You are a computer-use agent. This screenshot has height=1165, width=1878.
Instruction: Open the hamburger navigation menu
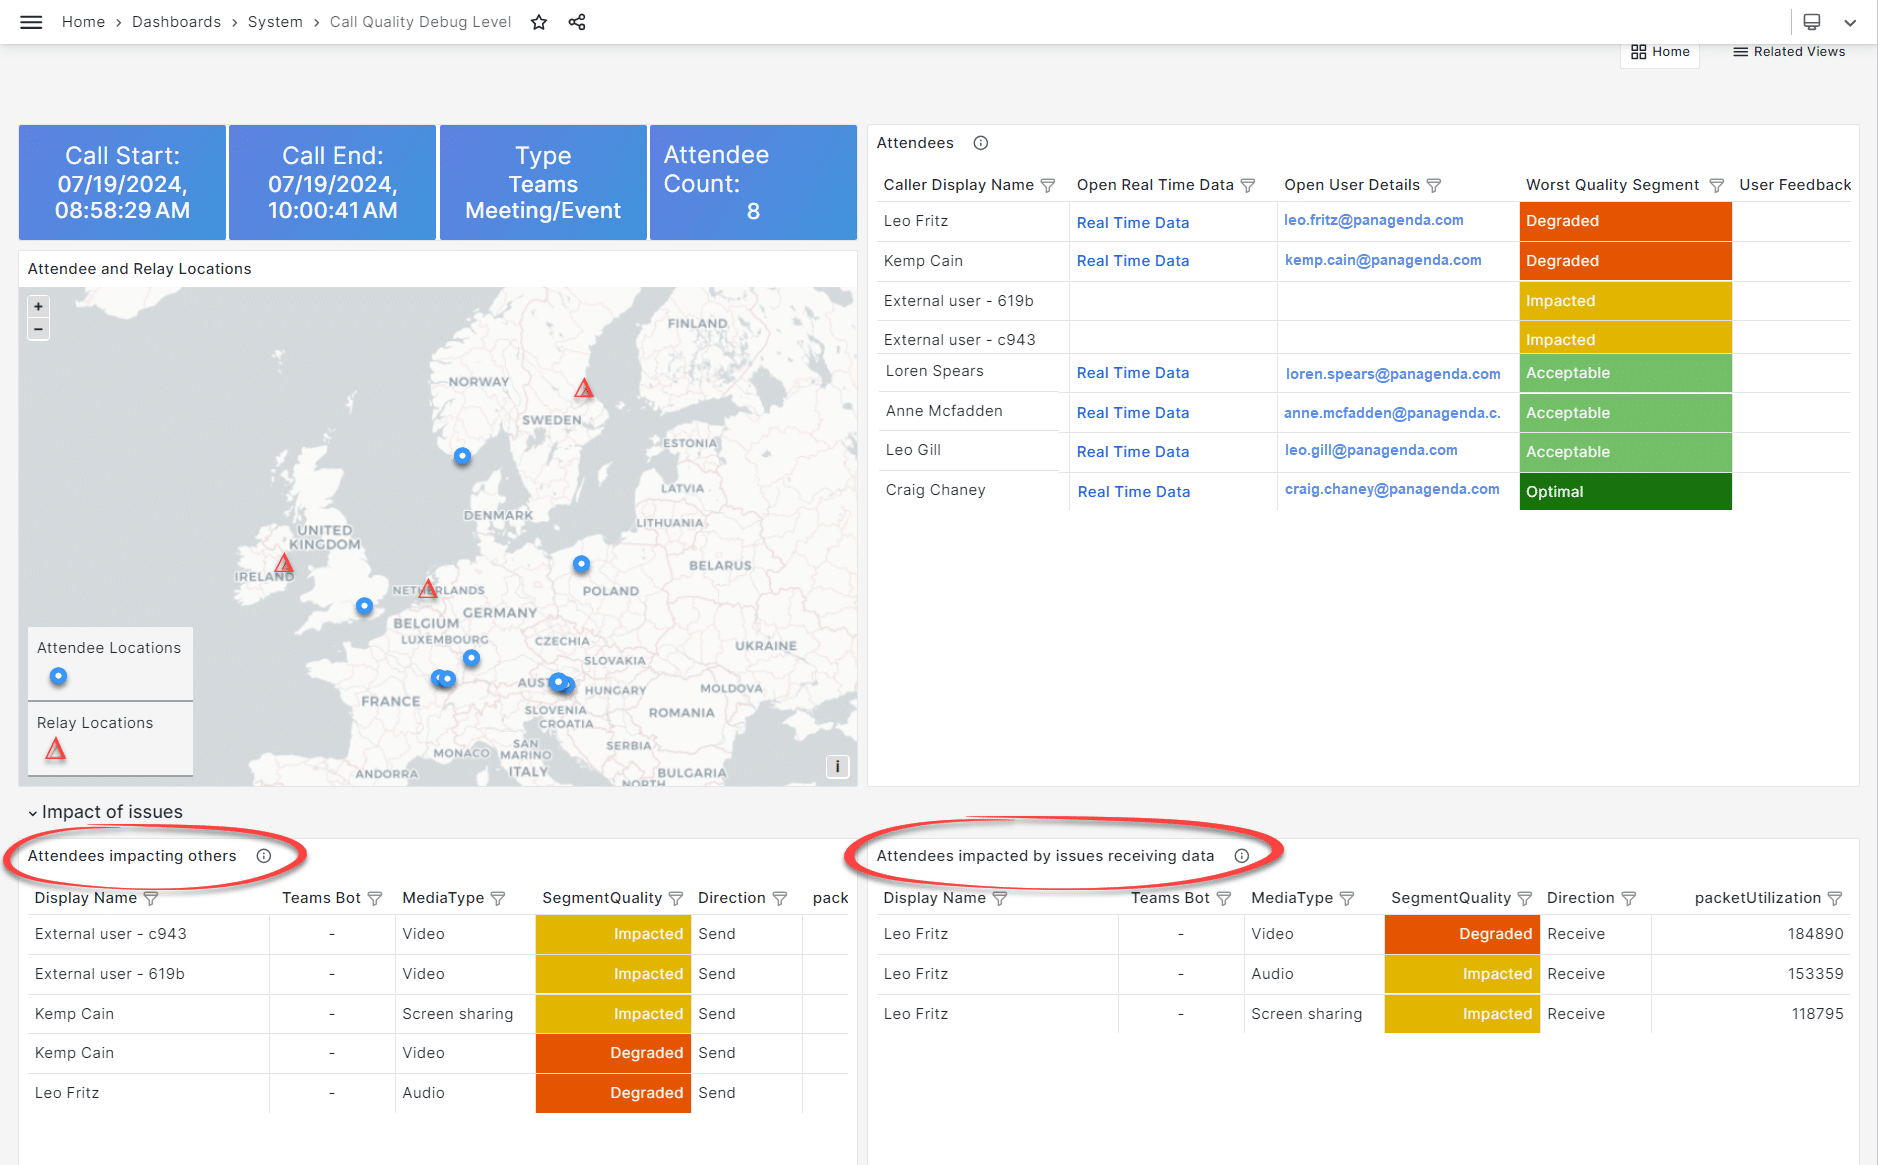pos(31,22)
